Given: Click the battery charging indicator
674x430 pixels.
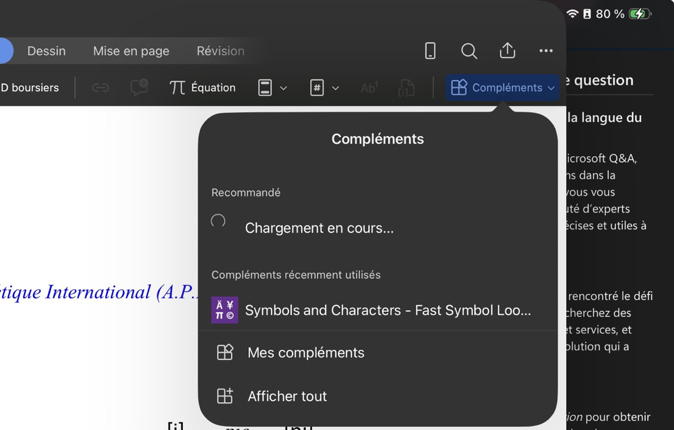Looking at the screenshot, I should tap(640, 14).
